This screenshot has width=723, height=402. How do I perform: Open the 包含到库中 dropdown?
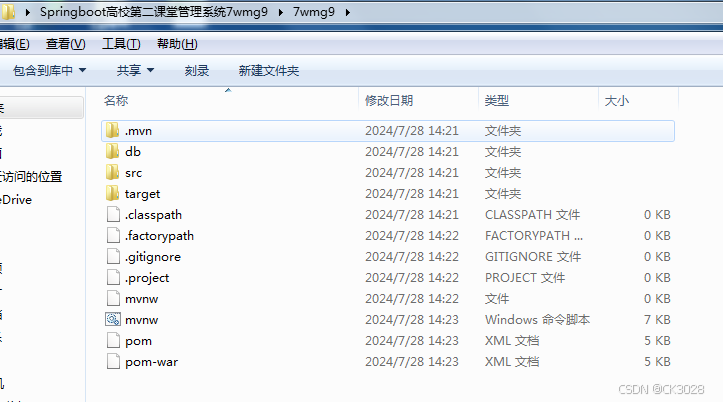tap(49, 71)
